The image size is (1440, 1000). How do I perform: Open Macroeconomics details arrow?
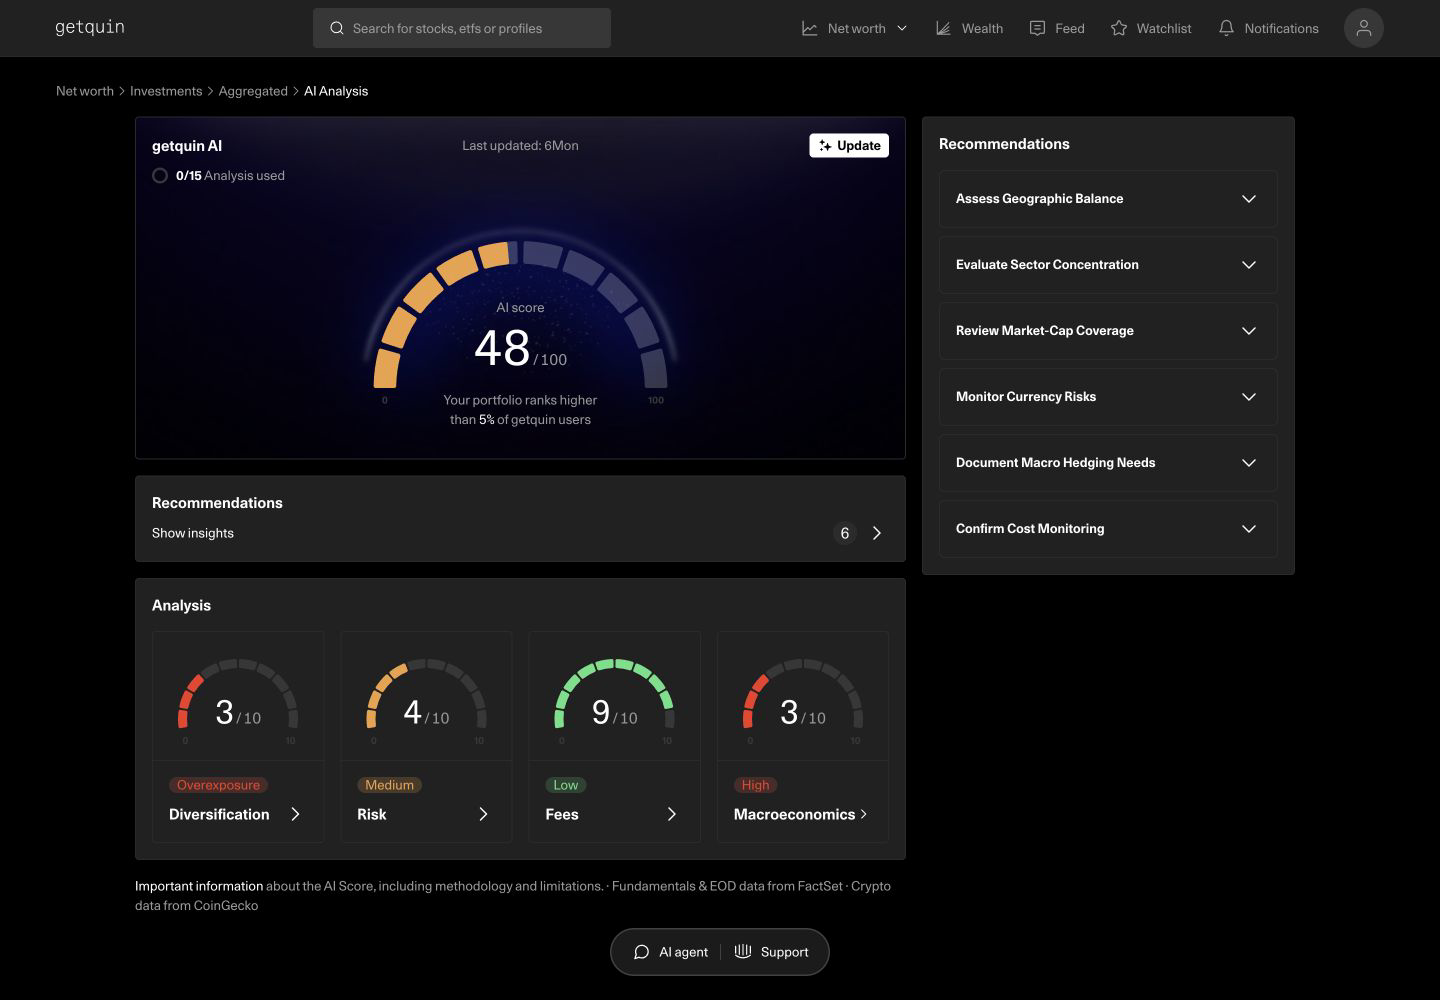tap(864, 814)
